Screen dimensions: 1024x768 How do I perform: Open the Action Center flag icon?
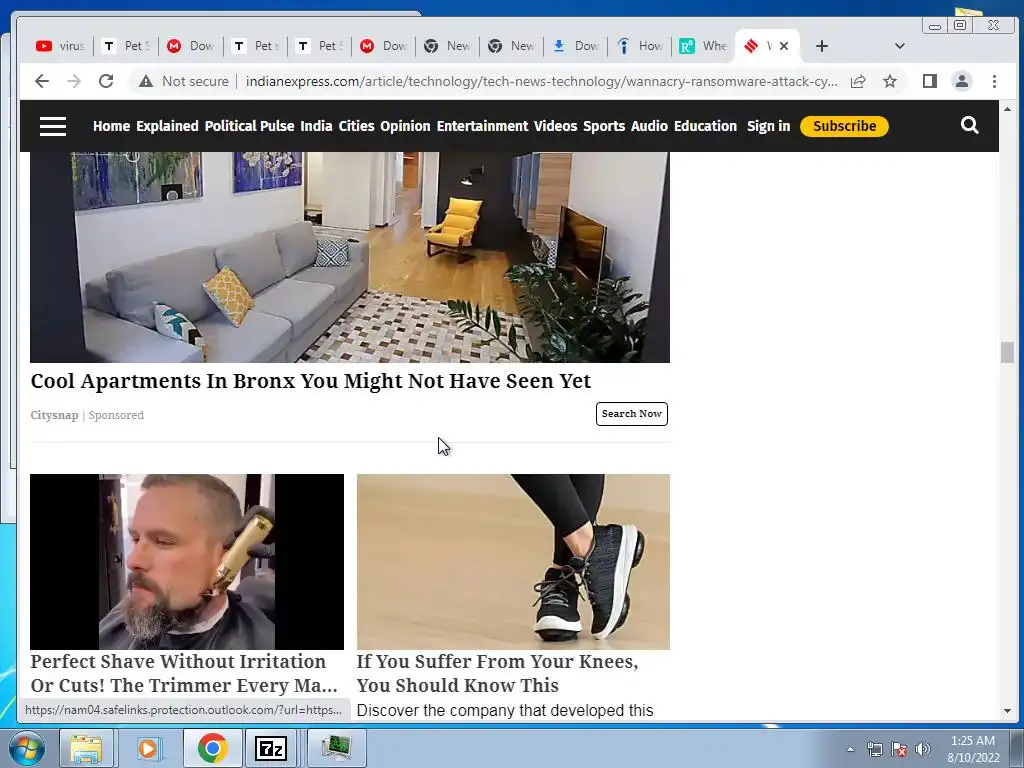[x=899, y=749]
